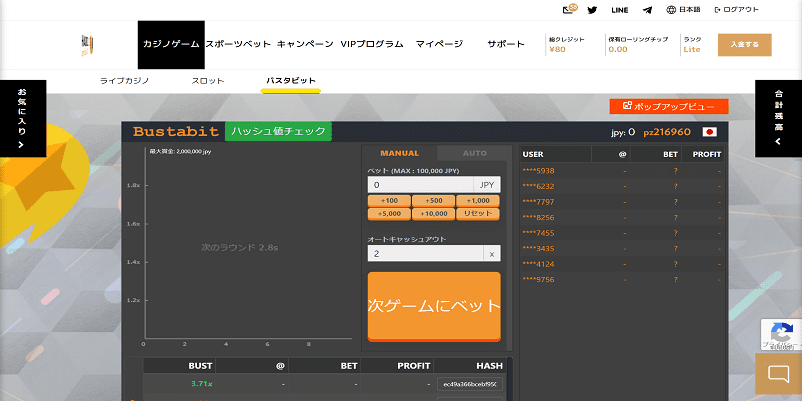Viewport: 802px width, 401px height.
Task: Switch to the ライブカジノ tab
Action: (x=124, y=81)
